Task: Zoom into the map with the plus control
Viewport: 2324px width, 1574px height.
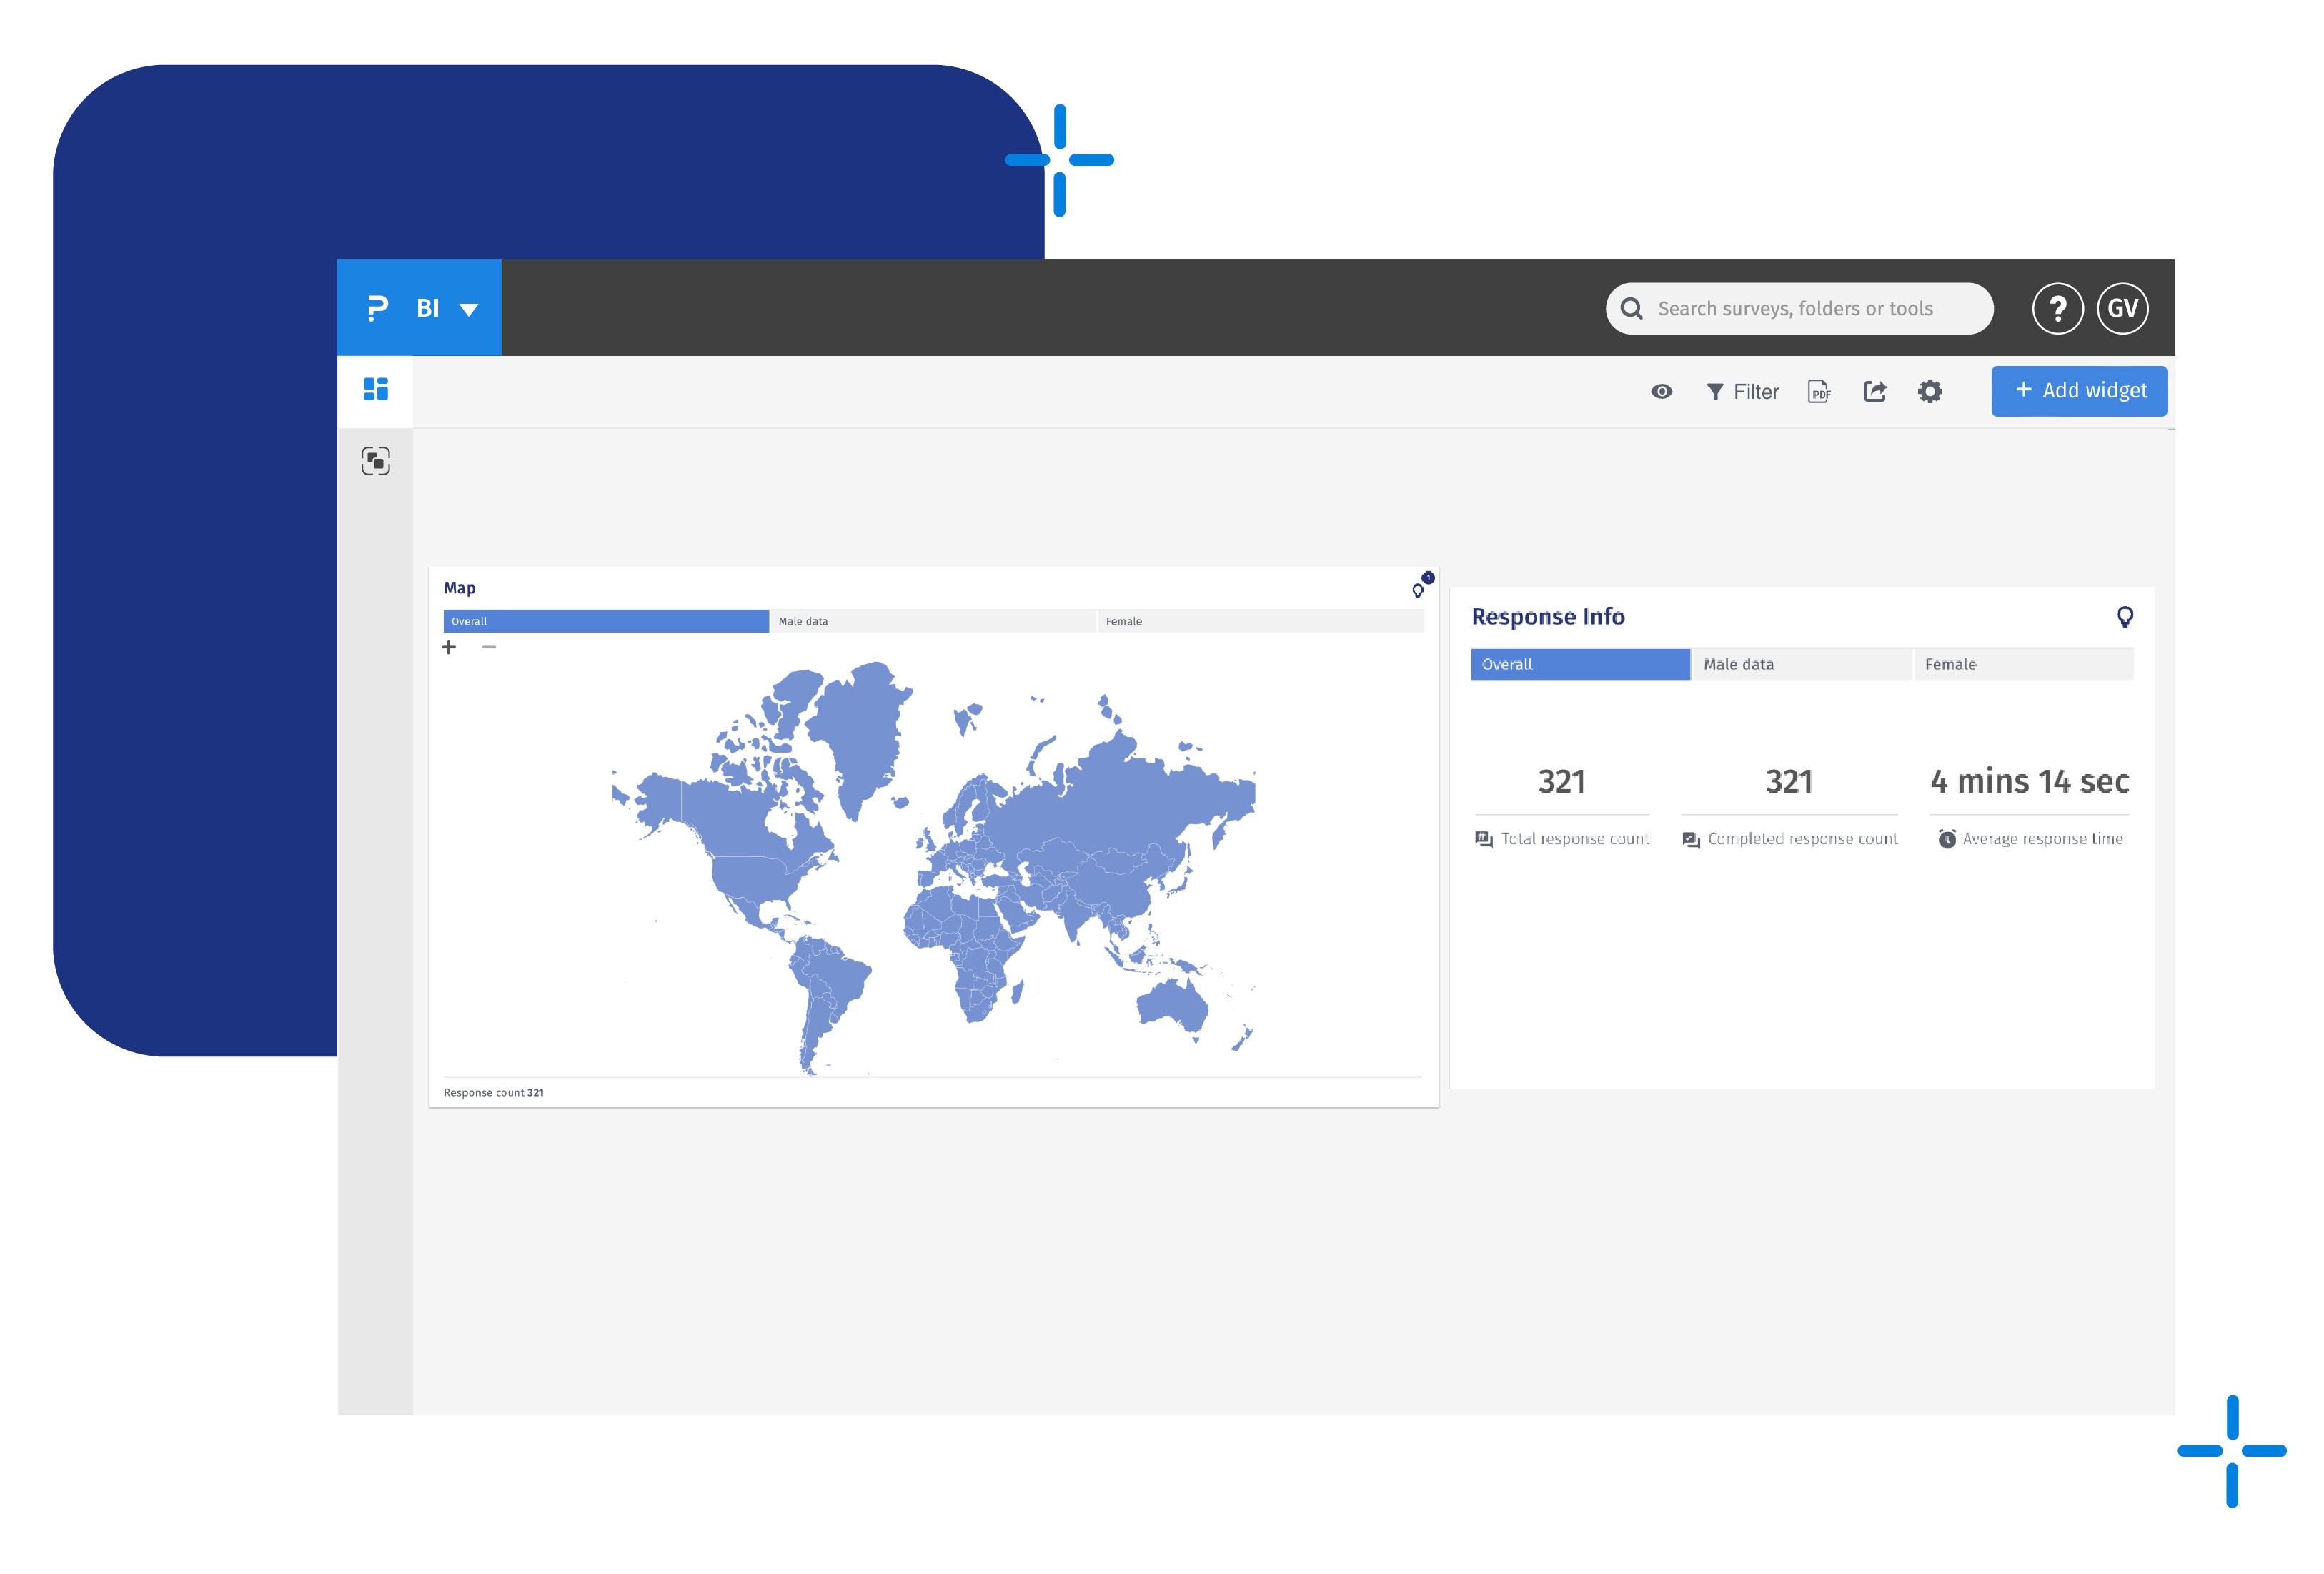Action: tap(450, 648)
